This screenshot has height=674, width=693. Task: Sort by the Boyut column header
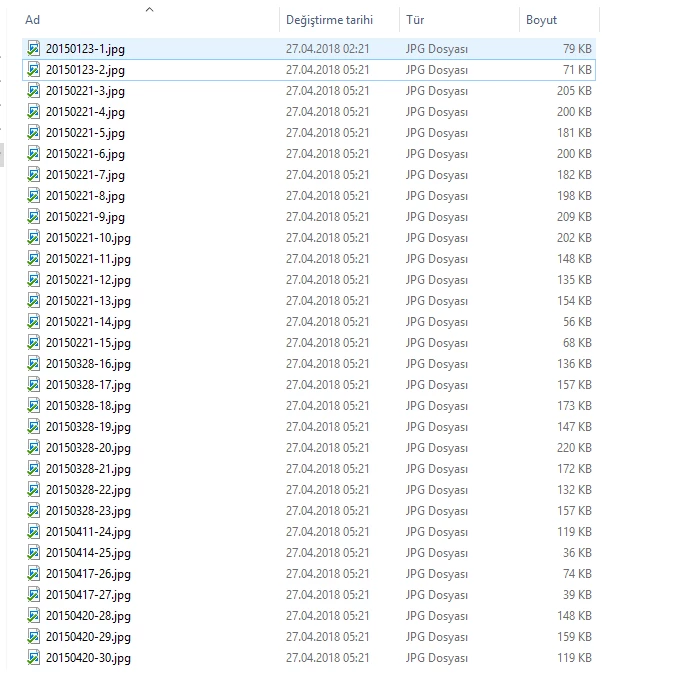[541, 20]
